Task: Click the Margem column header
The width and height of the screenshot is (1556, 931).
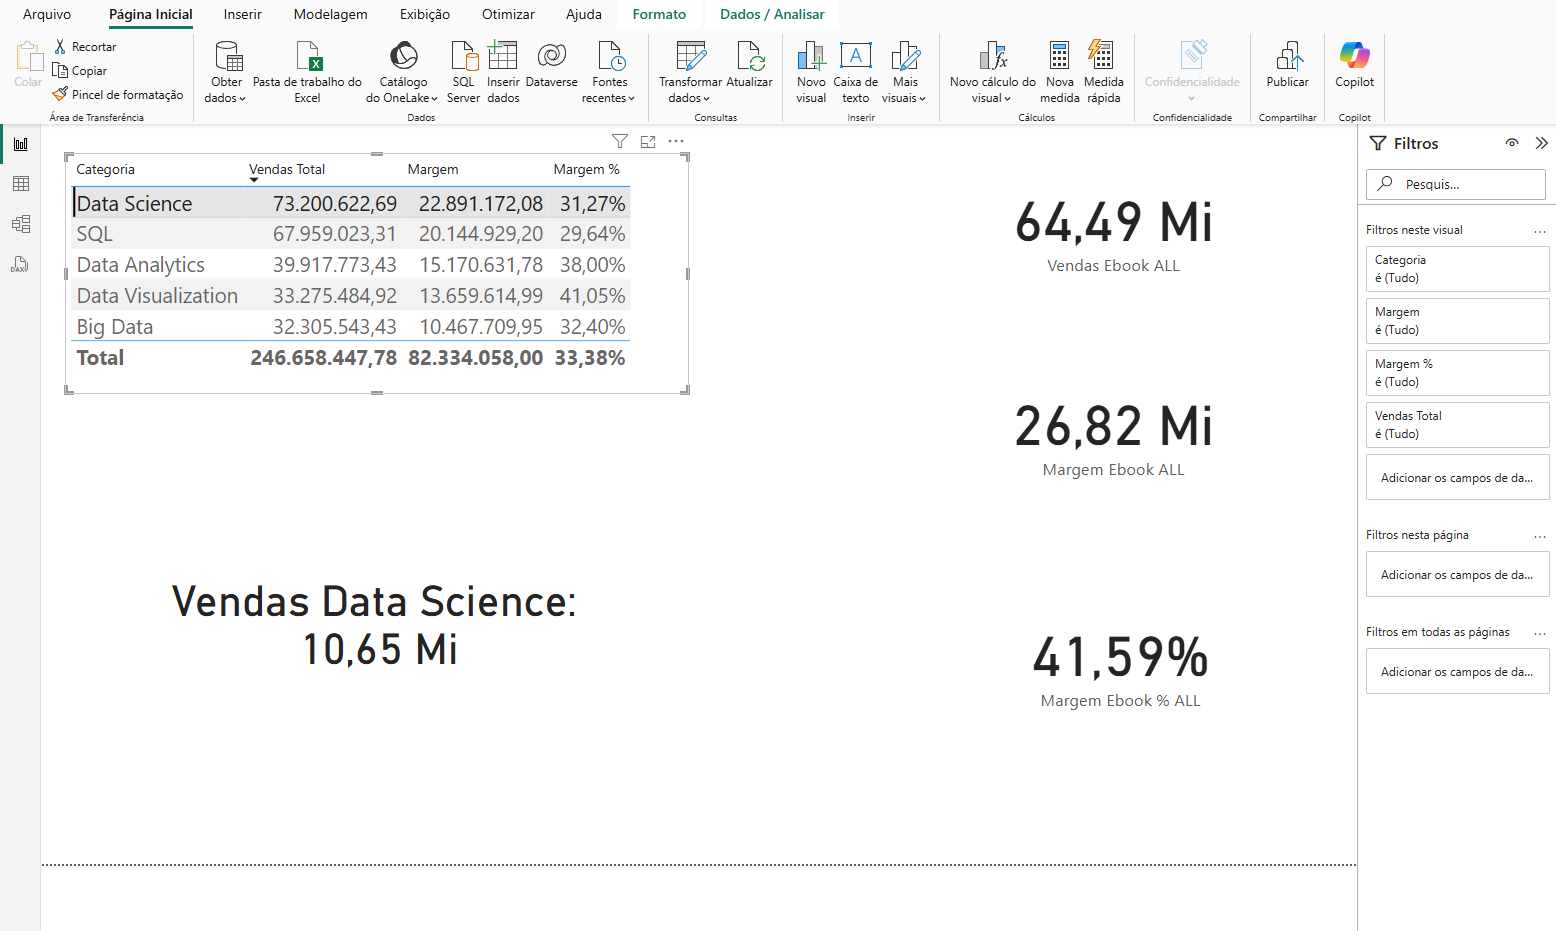Action: click(433, 170)
